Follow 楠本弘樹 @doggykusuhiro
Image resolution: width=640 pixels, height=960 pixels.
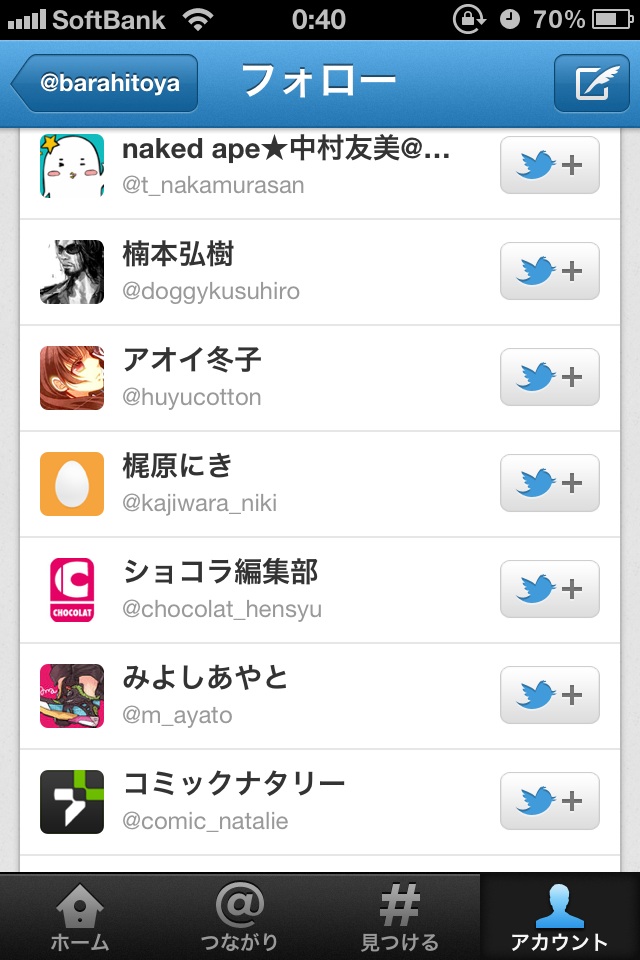549,271
